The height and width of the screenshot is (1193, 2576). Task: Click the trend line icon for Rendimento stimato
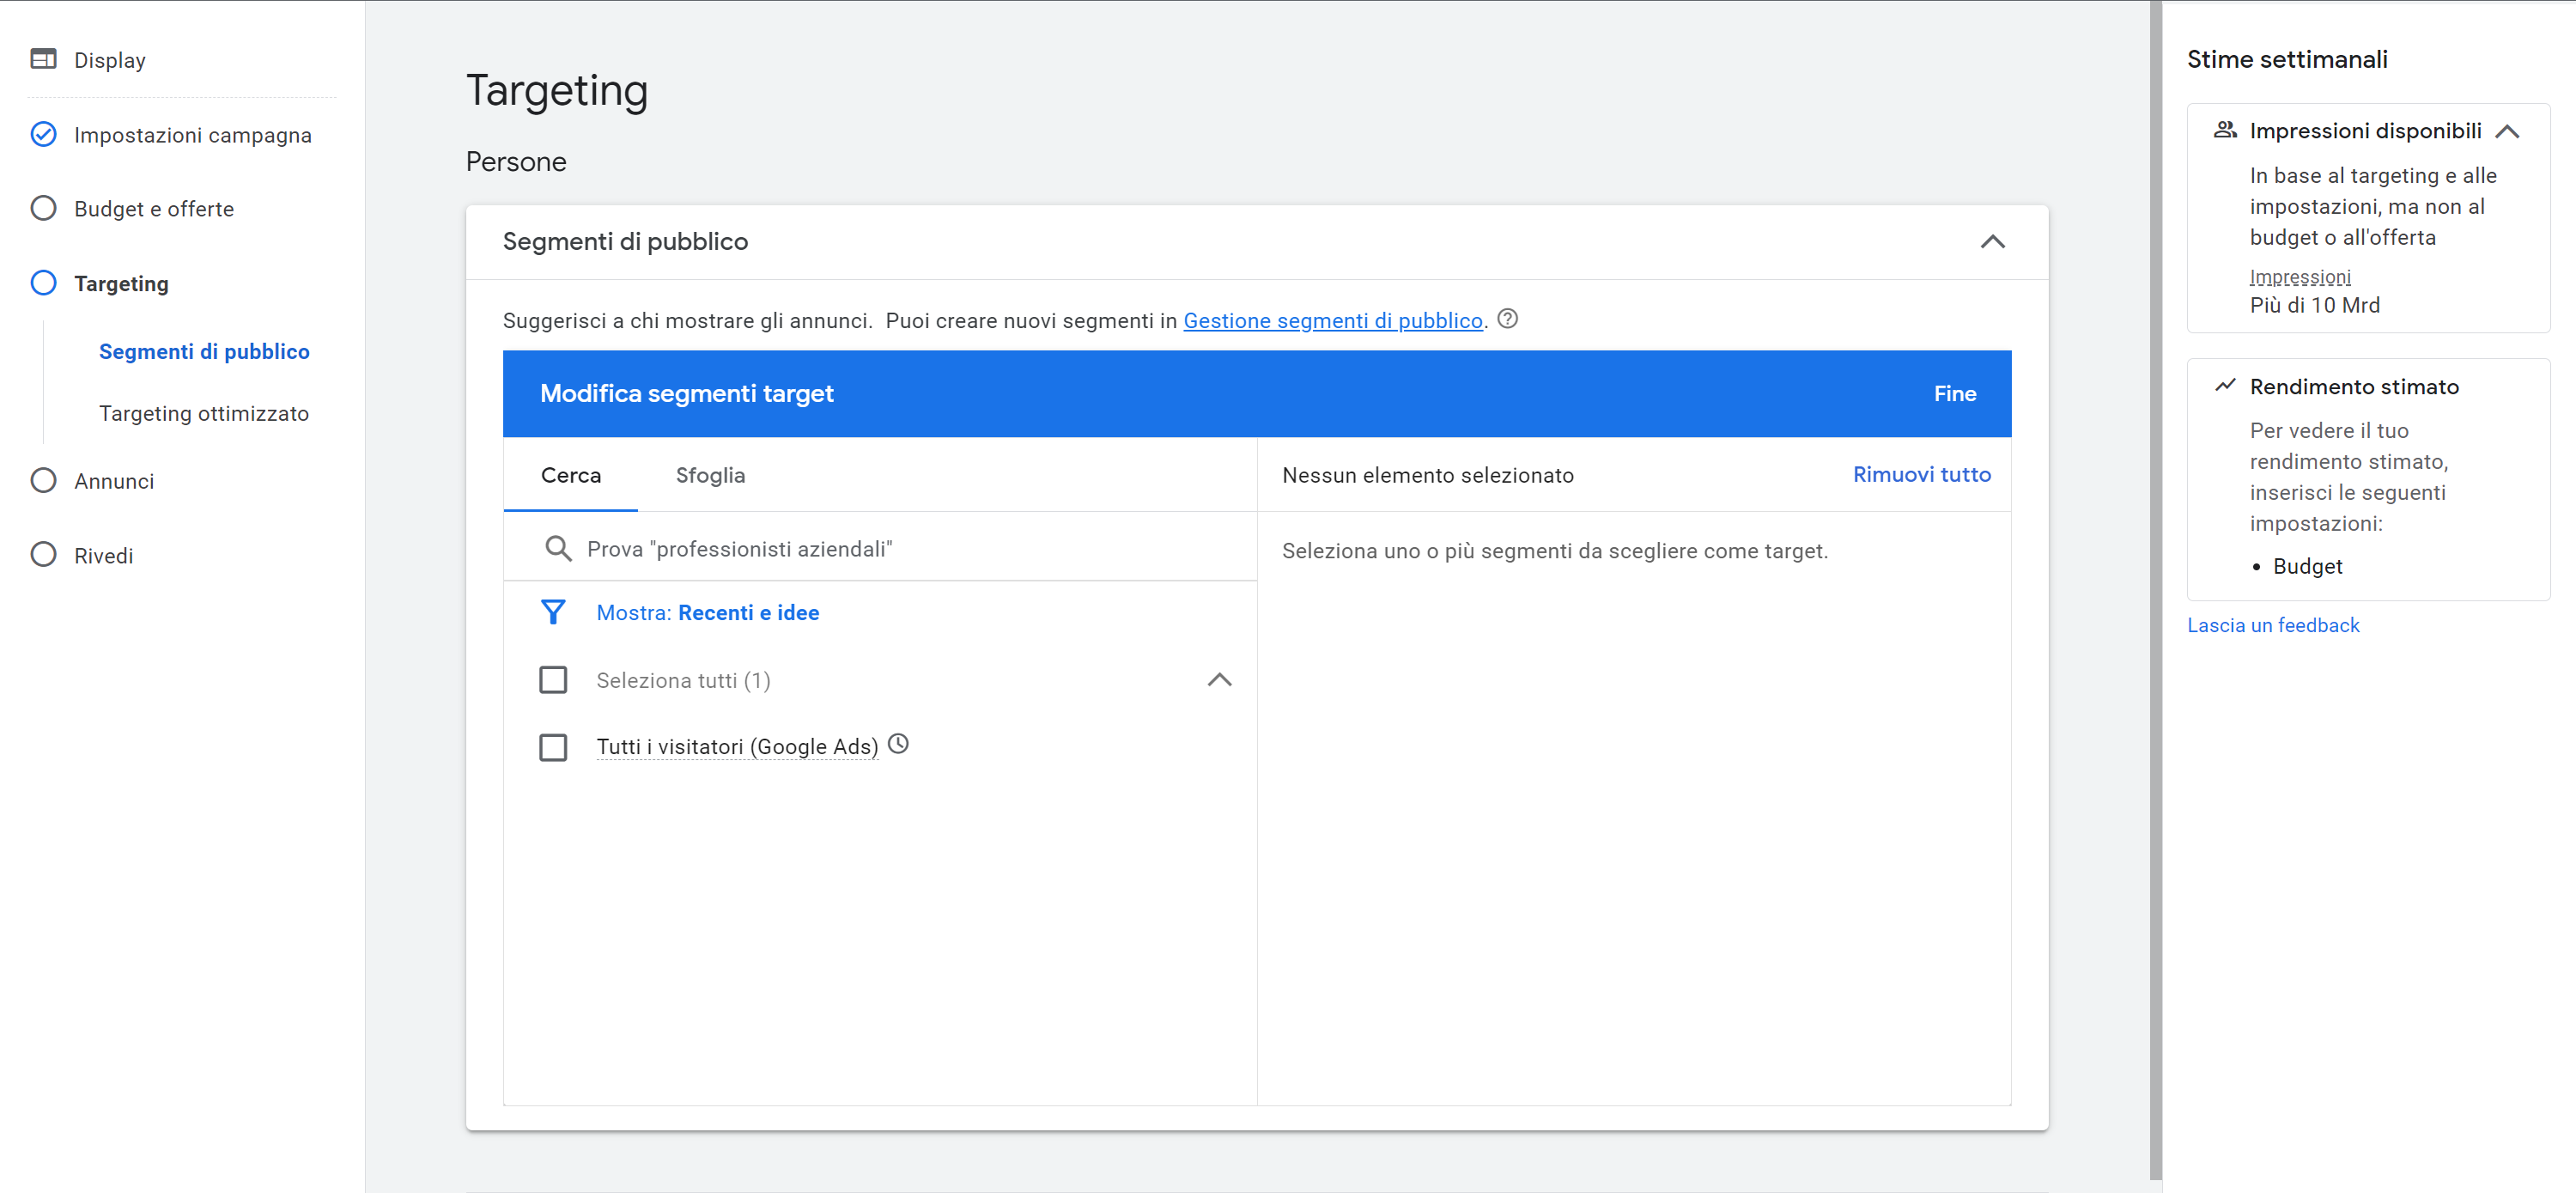point(2224,386)
